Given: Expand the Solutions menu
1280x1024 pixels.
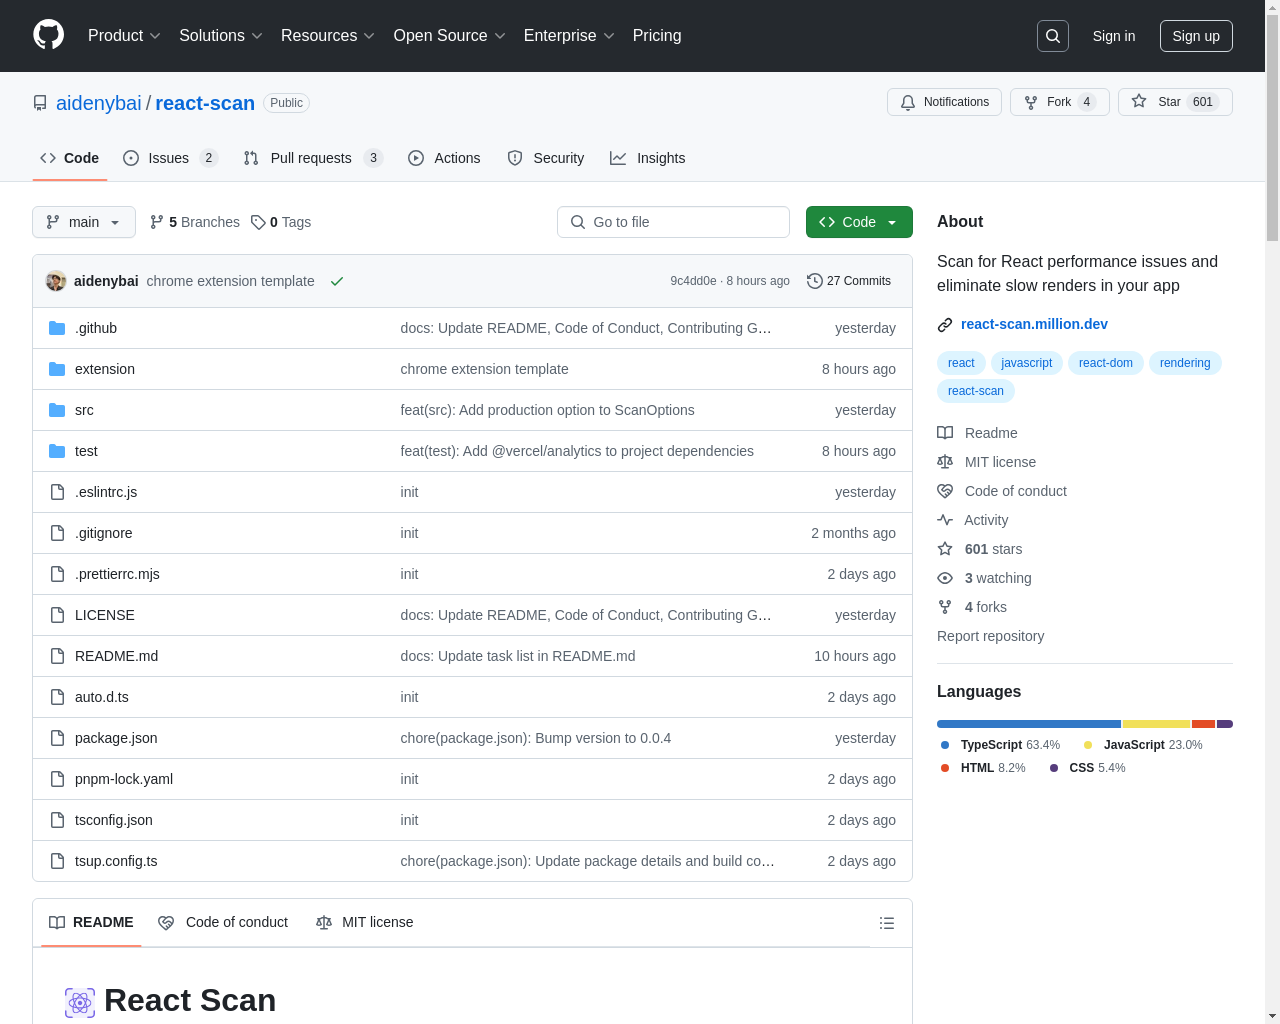Looking at the screenshot, I should pyautogui.click(x=221, y=36).
